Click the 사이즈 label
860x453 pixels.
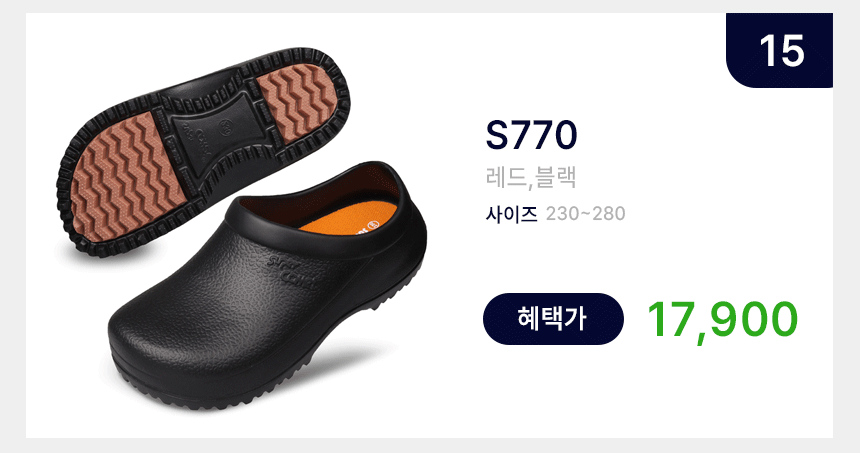tap(511, 213)
